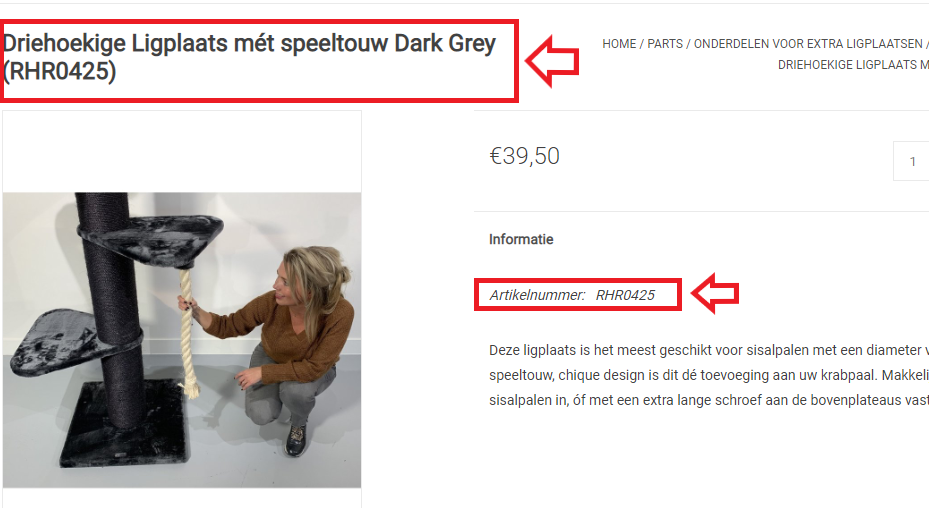Click the red arrow beside Artikelnummer
This screenshot has width=929, height=508.
tap(715, 293)
